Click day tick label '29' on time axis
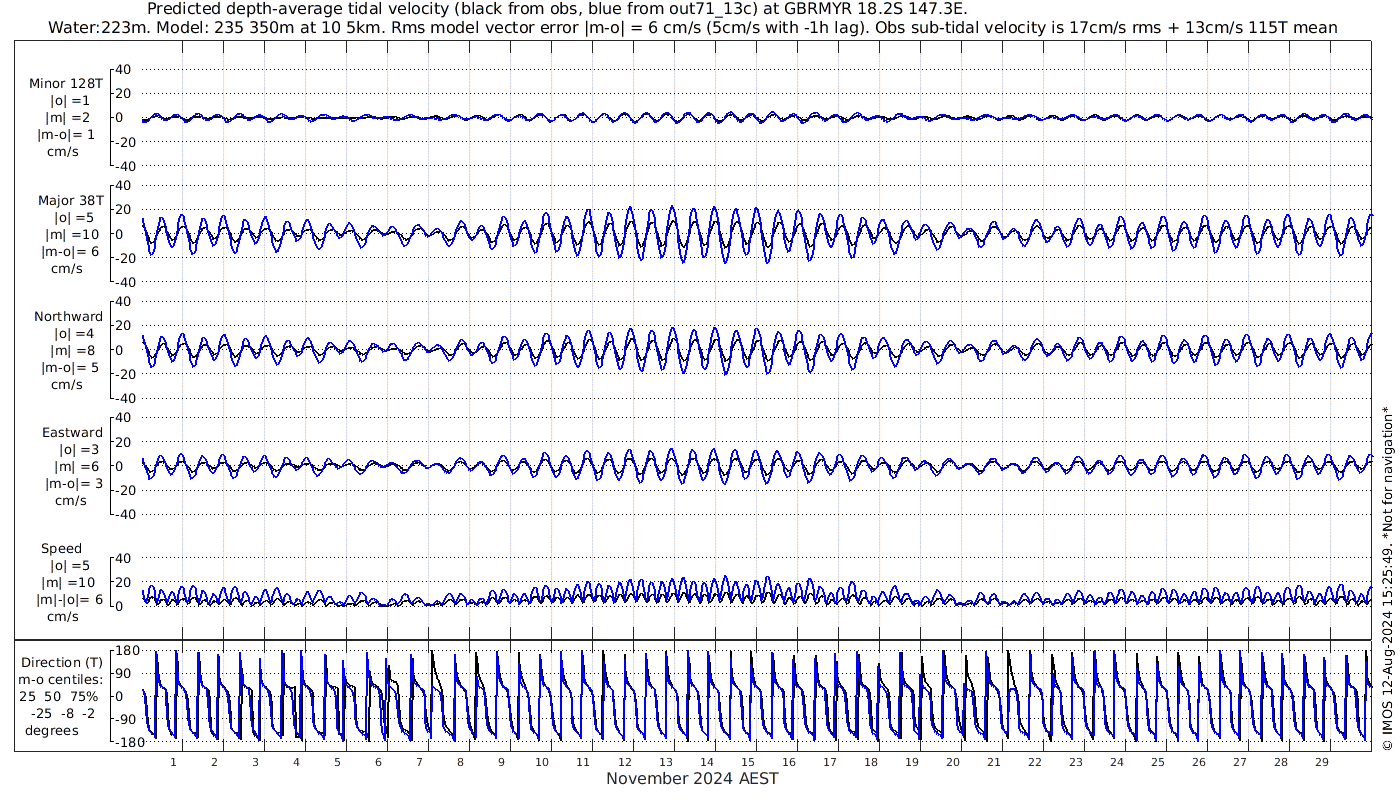Screen dimensions: 1400x800 click(1321, 761)
